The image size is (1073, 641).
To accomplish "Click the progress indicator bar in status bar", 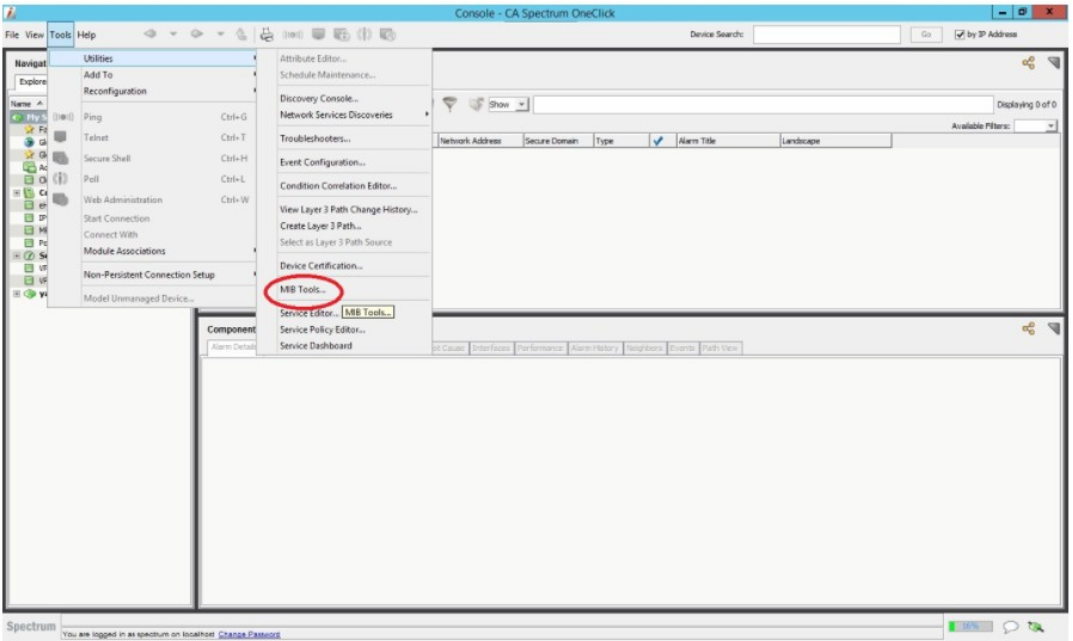I will (x=970, y=626).
